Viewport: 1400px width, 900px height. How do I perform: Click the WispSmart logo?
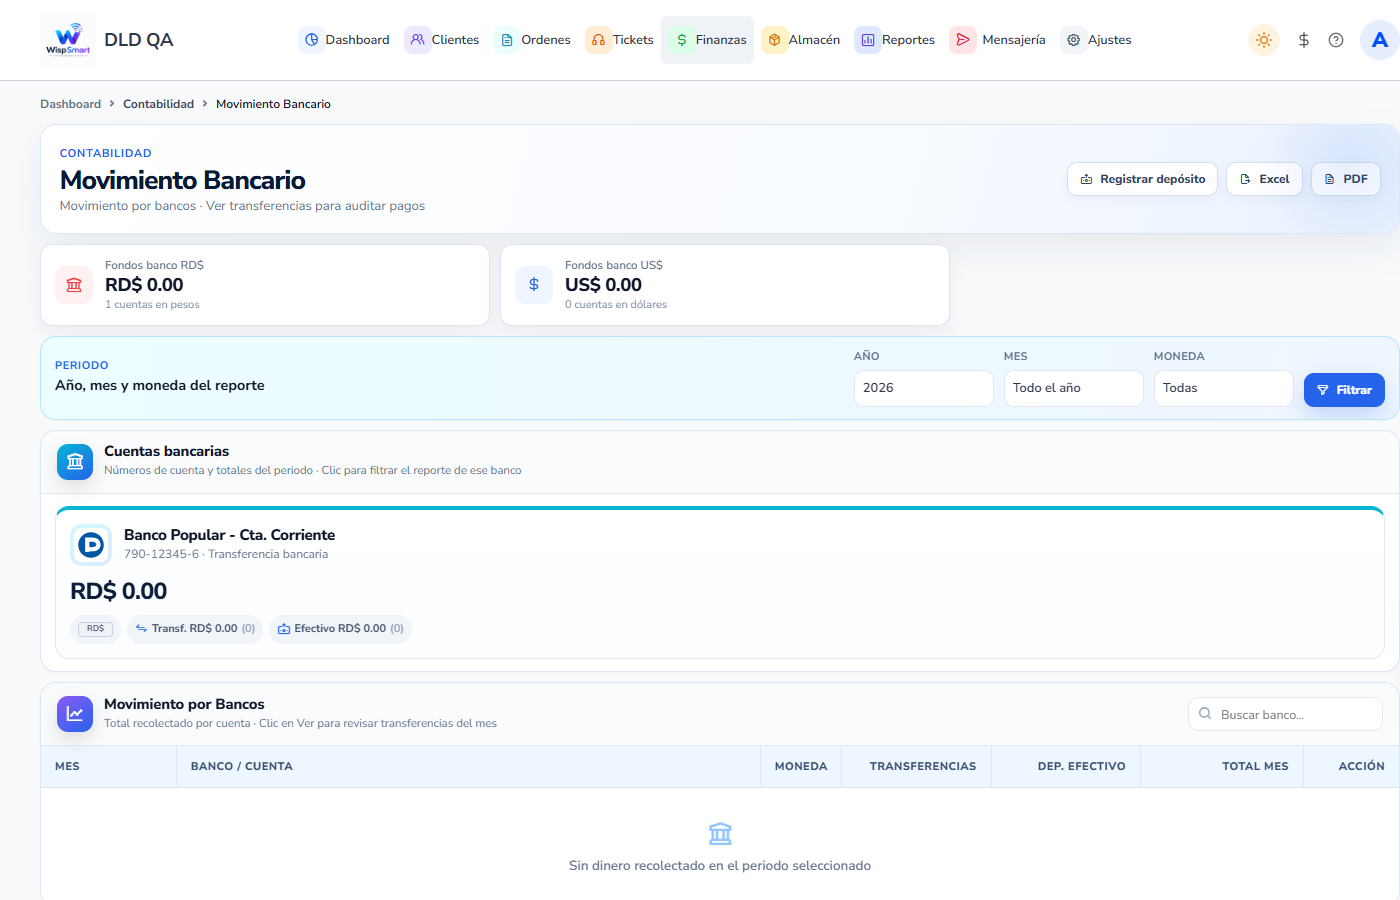click(68, 40)
